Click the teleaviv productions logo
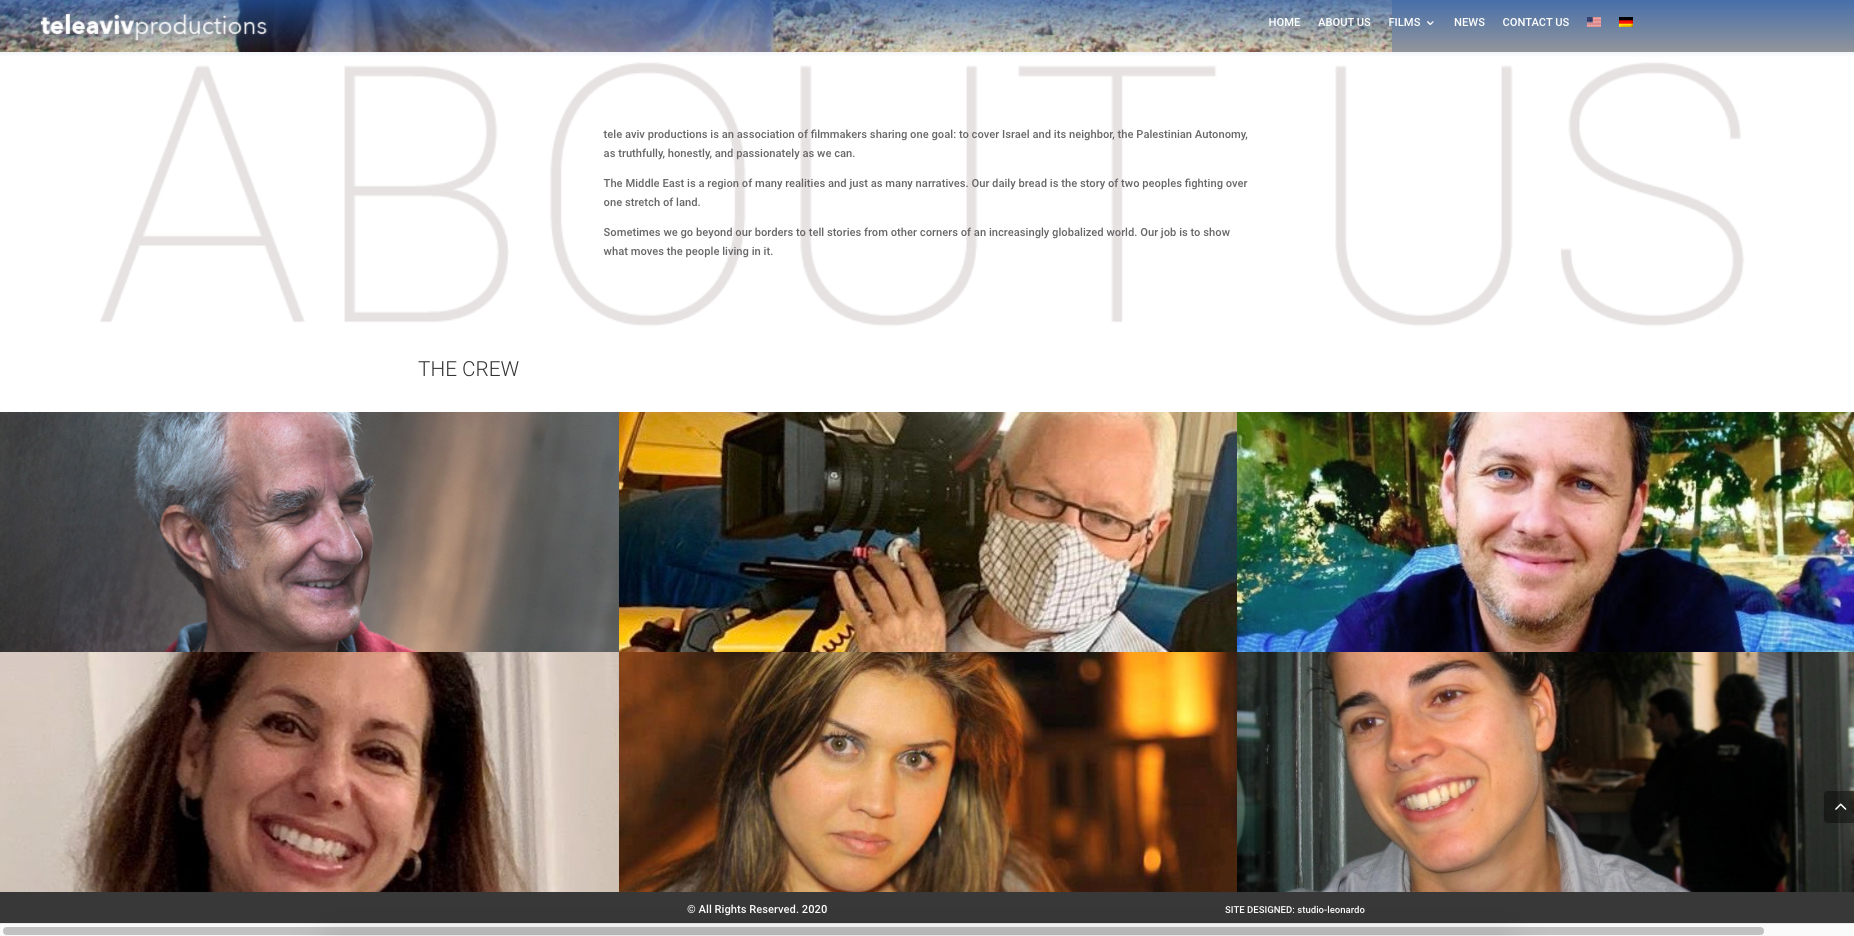The width and height of the screenshot is (1854, 936). tap(153, 25)
